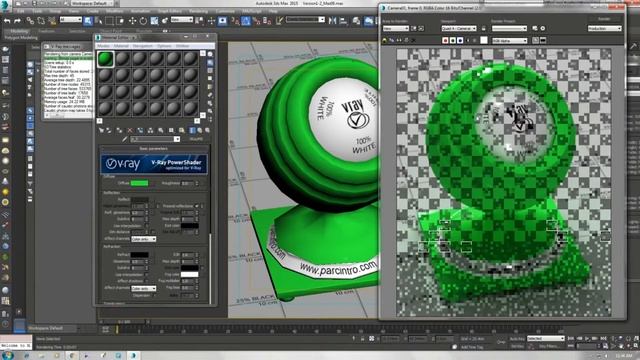Toggle the red channel in render window
Screen dimensions: 640x360
coord(445,40)
